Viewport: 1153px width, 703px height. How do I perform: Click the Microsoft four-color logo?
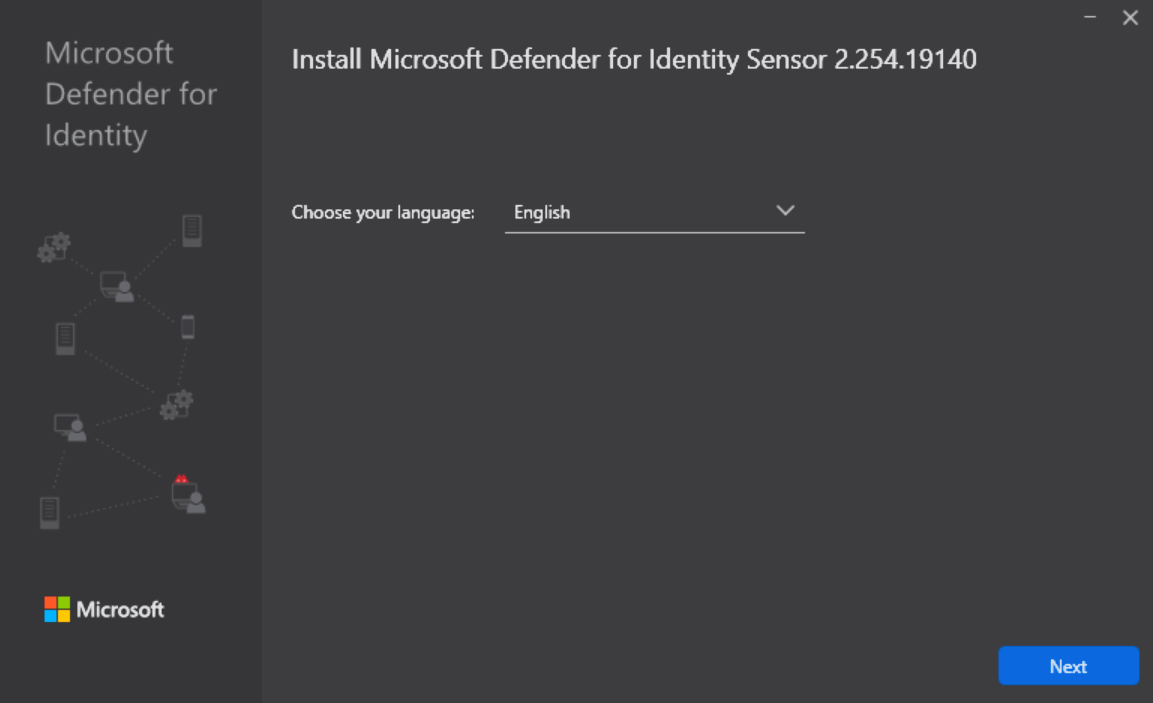click(x=58, y=609)
